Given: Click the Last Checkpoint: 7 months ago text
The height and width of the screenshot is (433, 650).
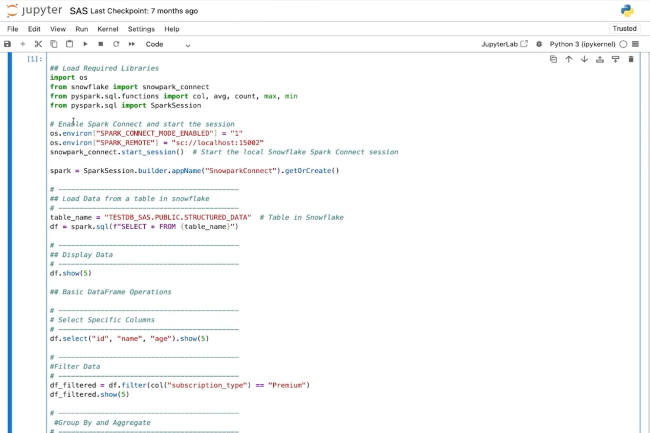Looking at the screenshot, I should point(144,11).
